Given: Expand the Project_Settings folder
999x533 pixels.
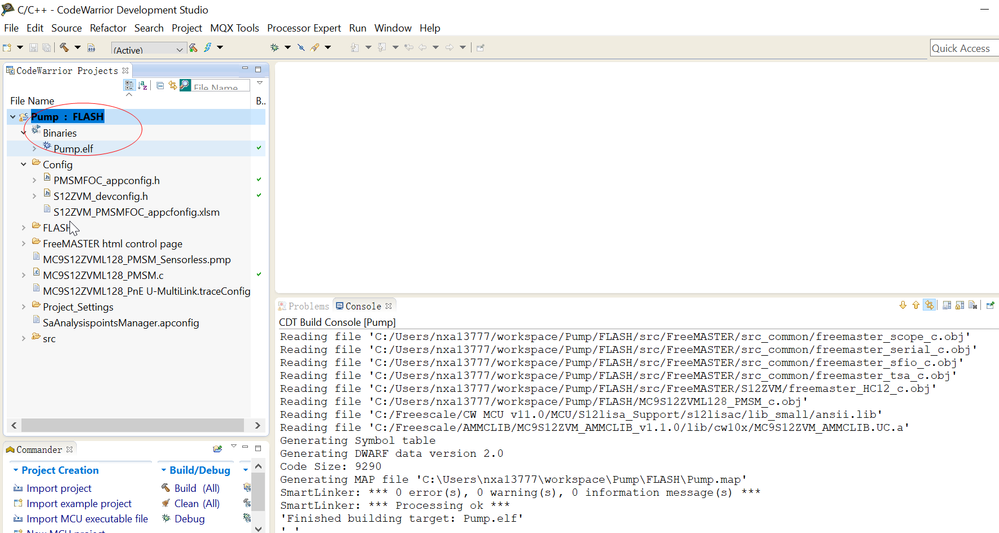Looking at the screenshot, I should 24,306.
